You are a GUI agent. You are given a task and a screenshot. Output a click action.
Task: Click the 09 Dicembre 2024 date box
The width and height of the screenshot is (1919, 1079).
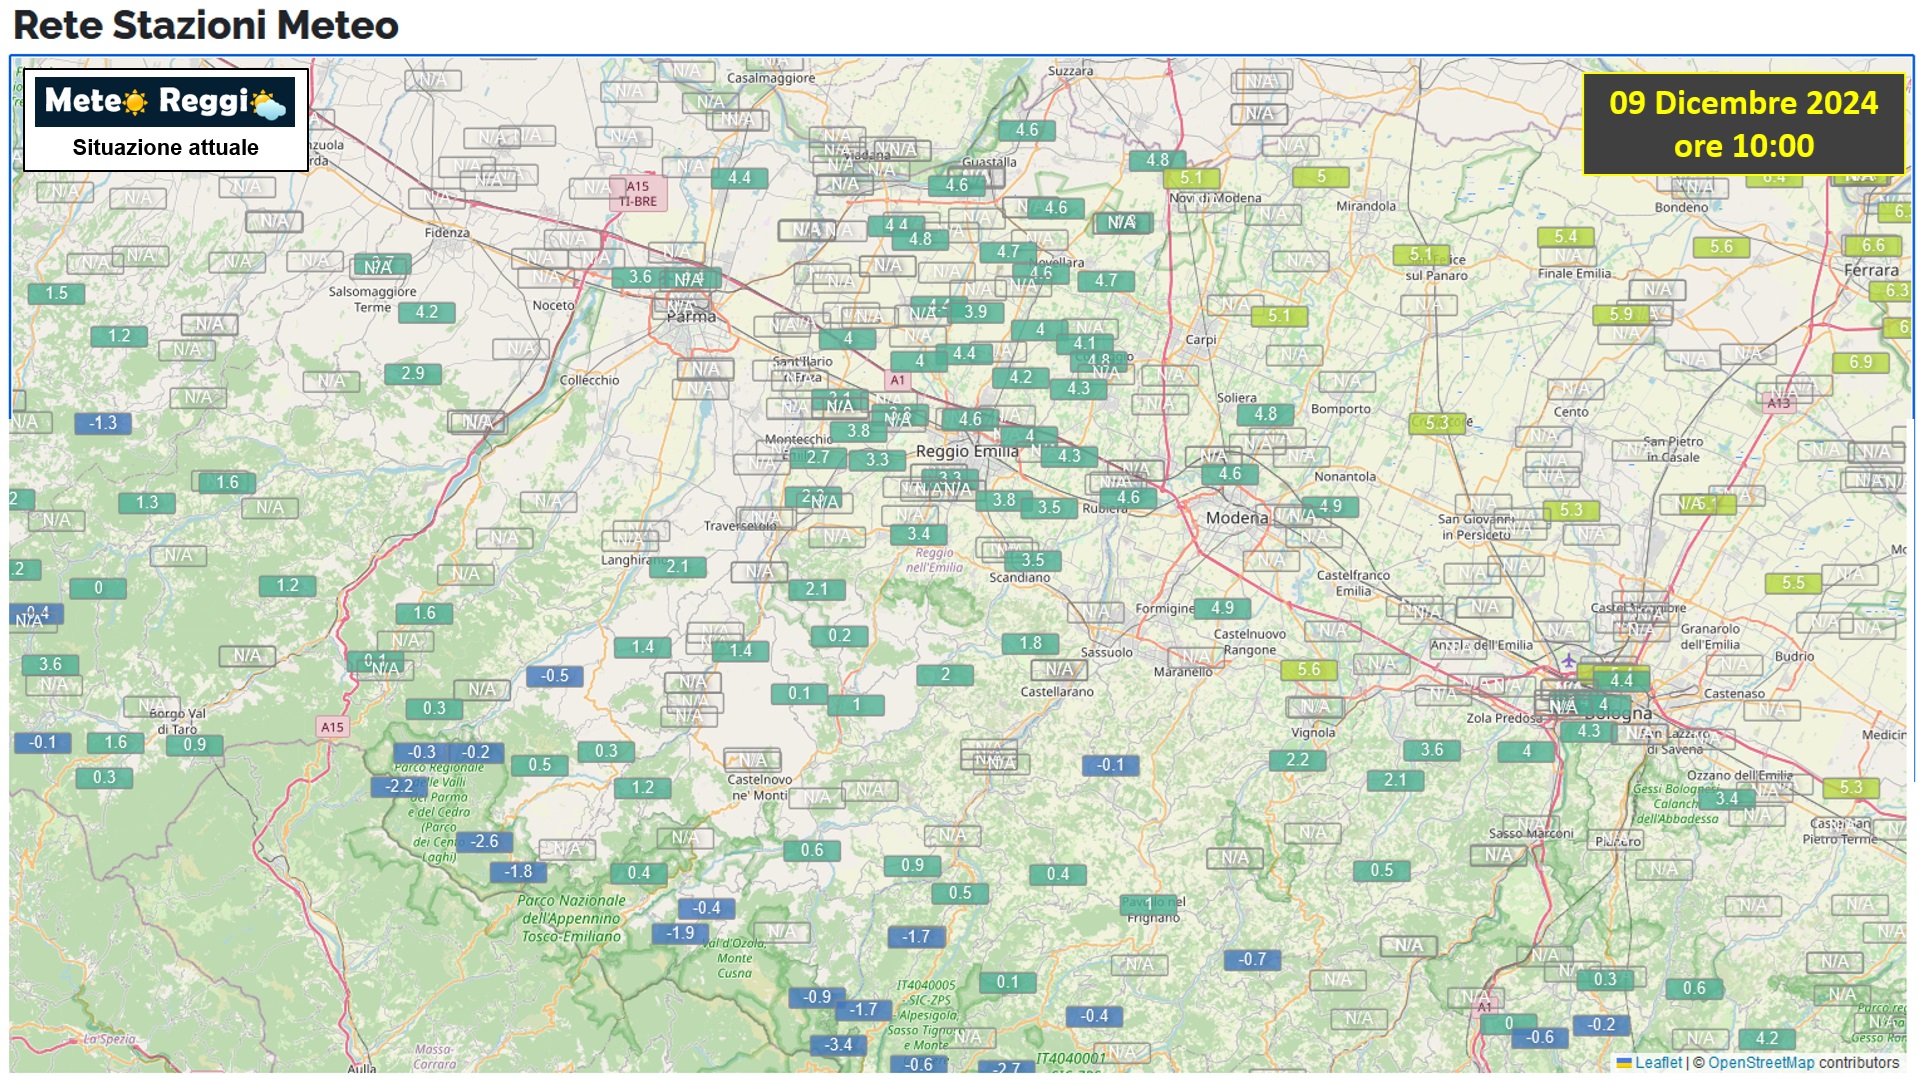coord(1742,124)
